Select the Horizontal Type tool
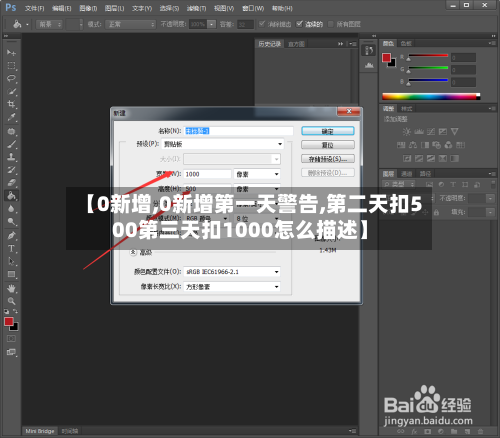500x438 pixels. [11, 249]
